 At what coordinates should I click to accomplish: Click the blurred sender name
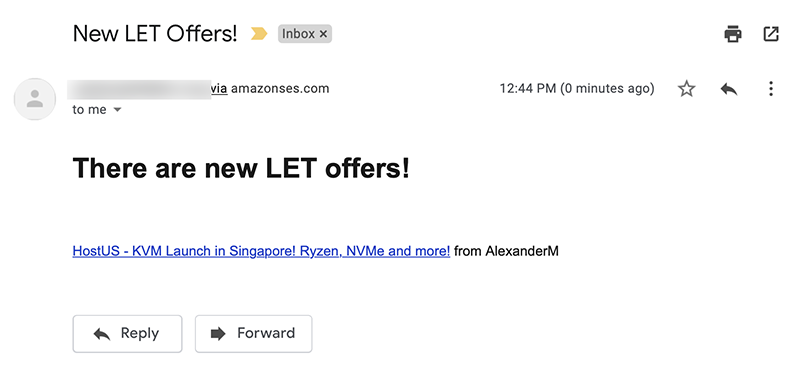pyautogui.click(x=139, y=89)
